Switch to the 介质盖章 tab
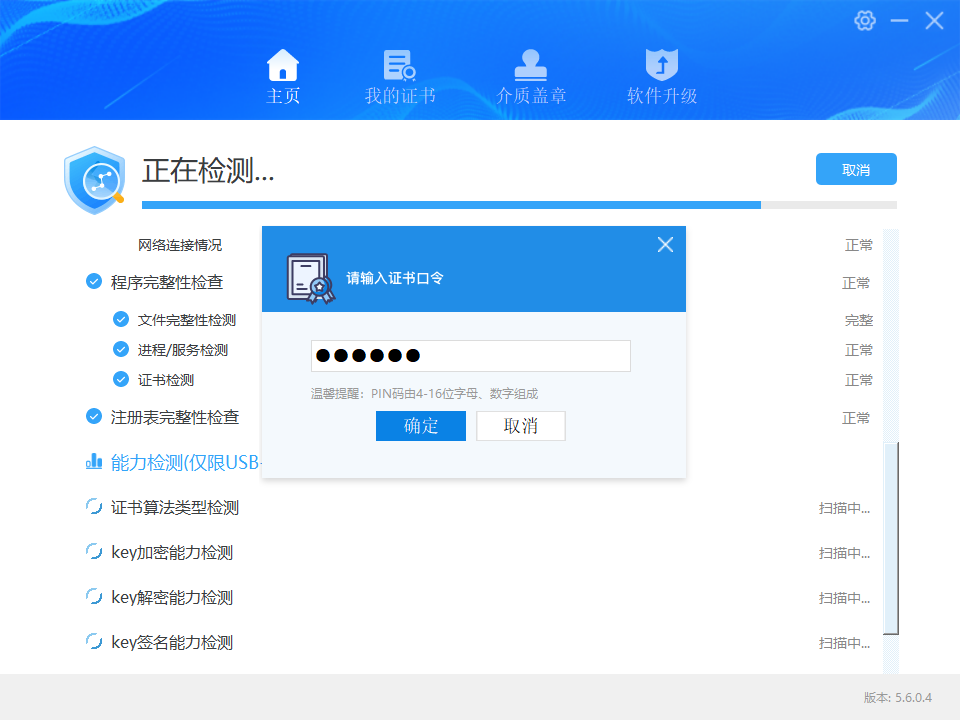This screenshot has height=720, width=960. click(x=531, y=77)
